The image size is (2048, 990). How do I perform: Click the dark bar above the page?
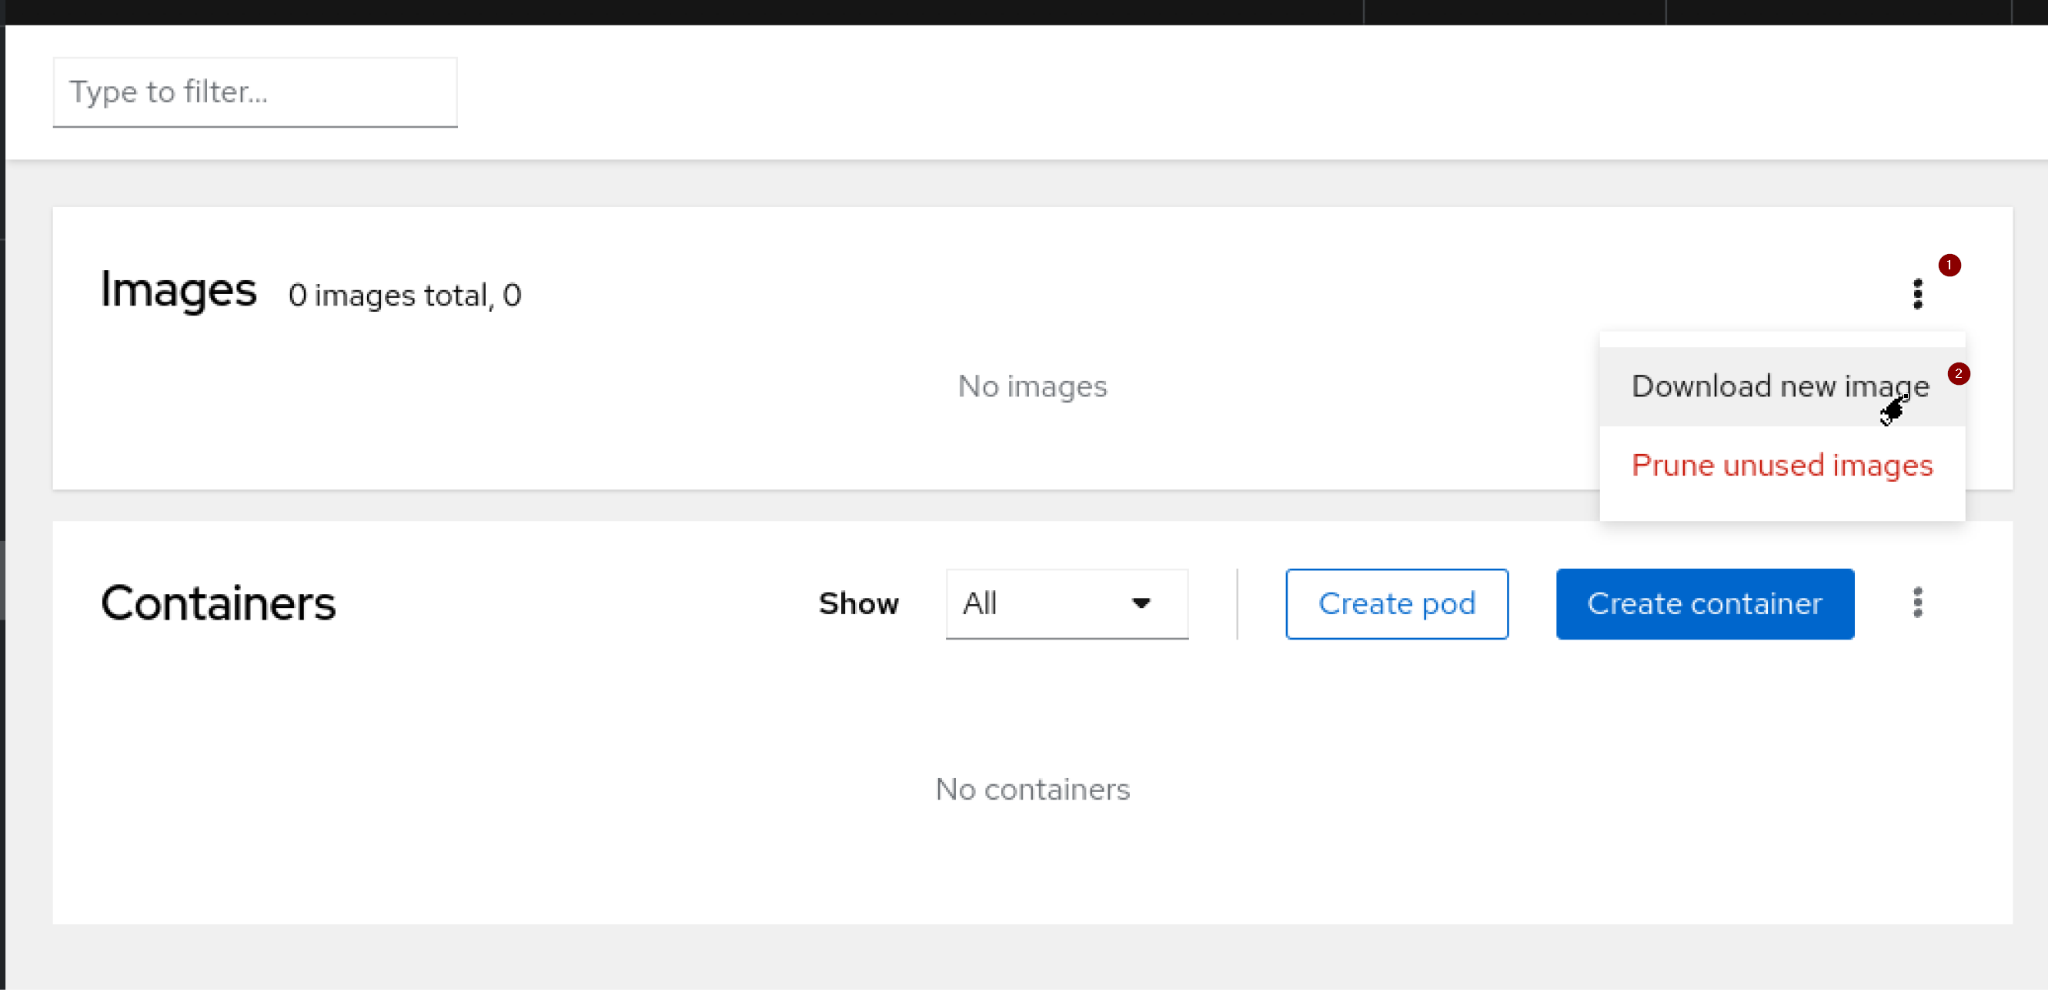[x=700, y=11]
